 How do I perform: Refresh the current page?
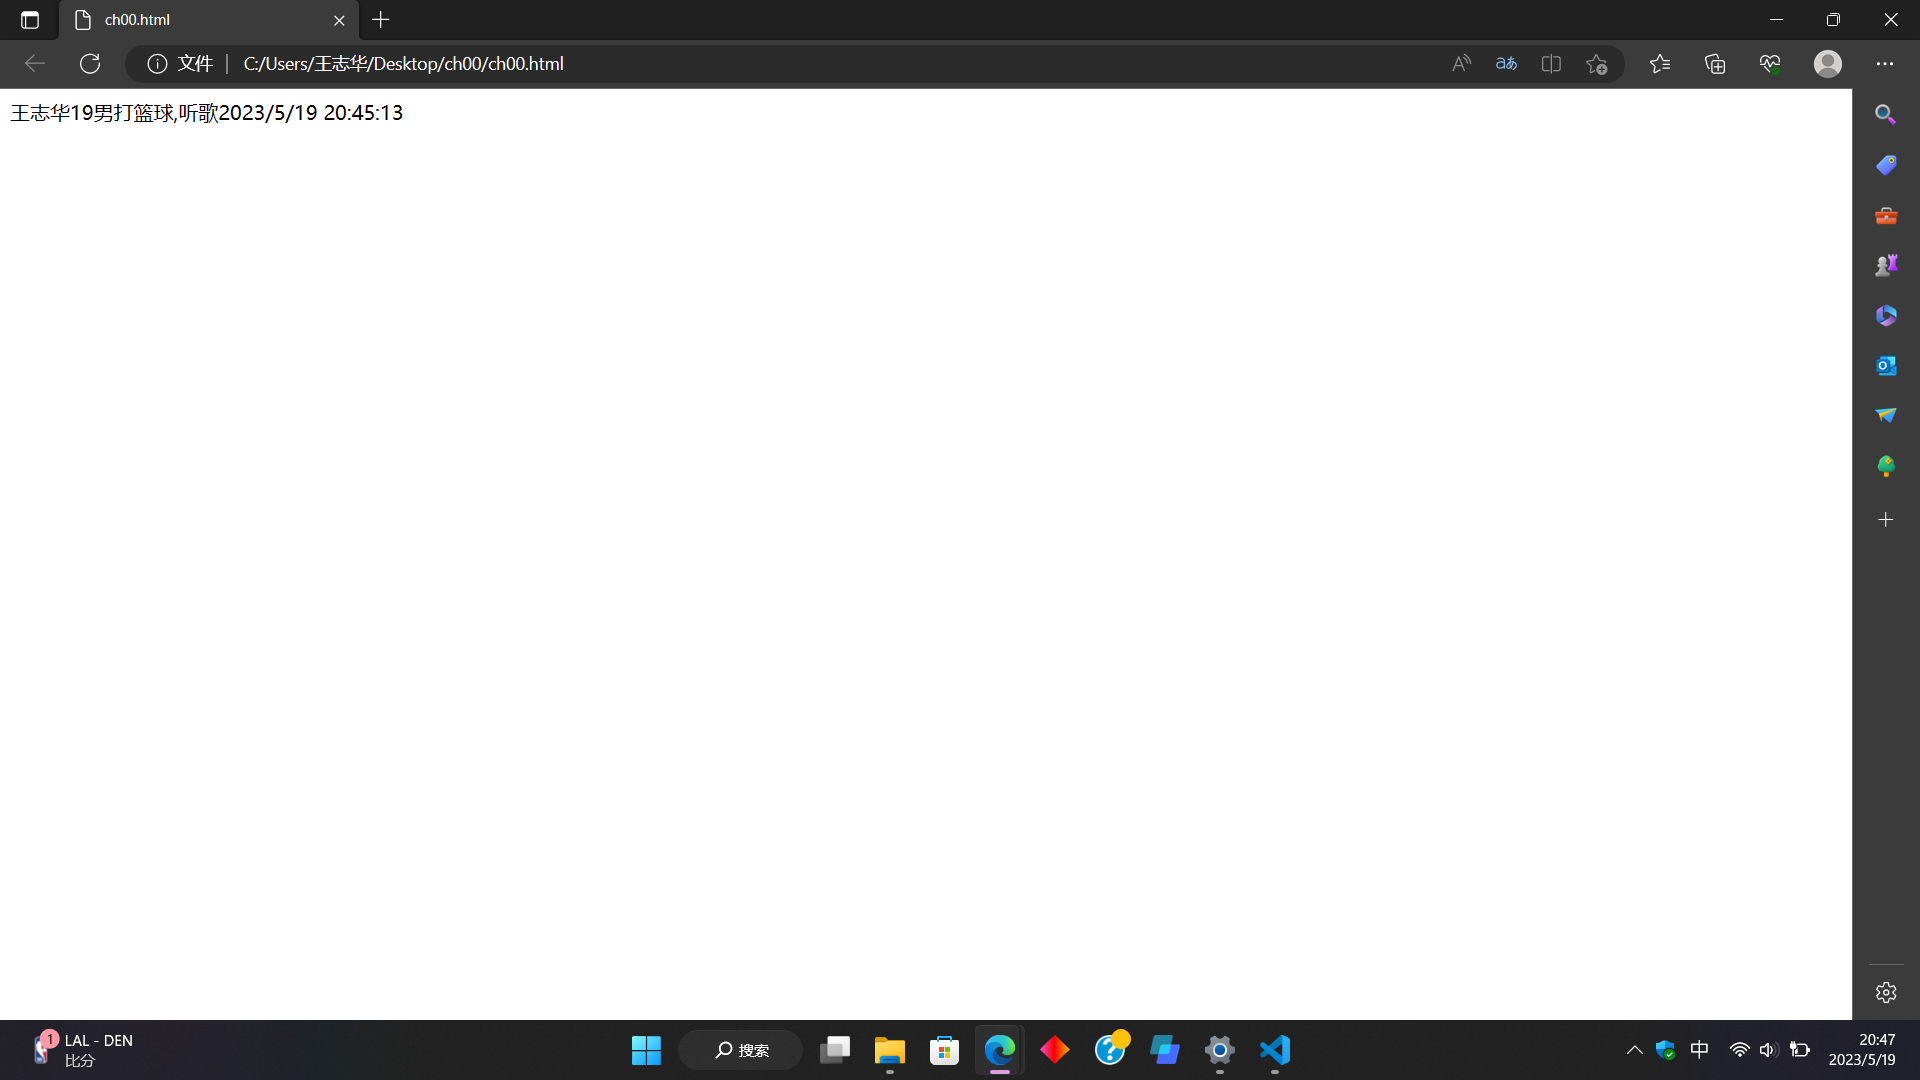[x=90, y=64]
